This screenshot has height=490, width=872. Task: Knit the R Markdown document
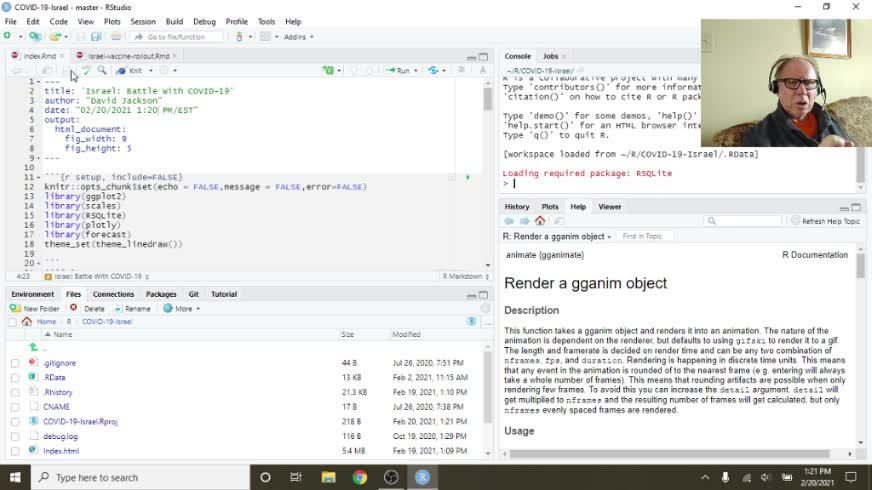tap(130, 71)
